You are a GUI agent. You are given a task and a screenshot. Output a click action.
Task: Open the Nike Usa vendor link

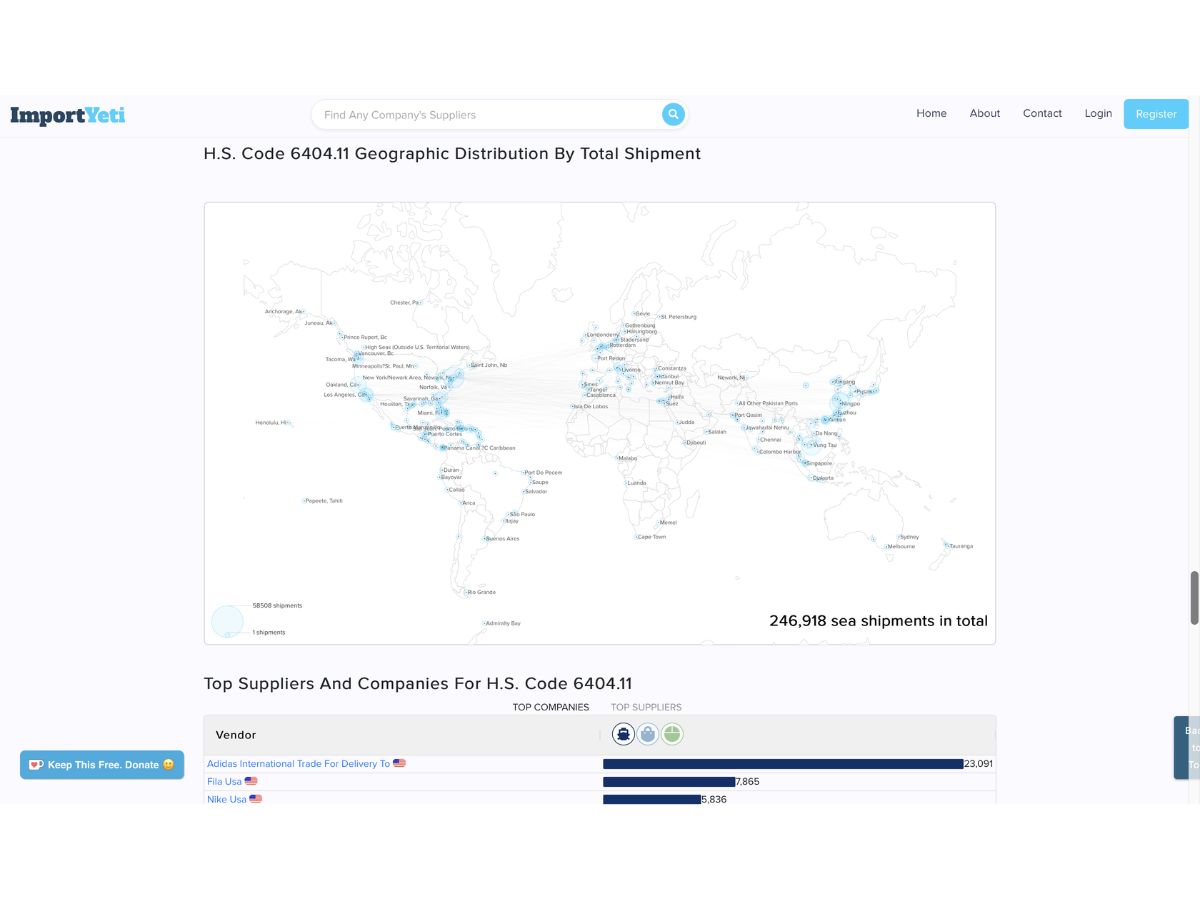227,799
